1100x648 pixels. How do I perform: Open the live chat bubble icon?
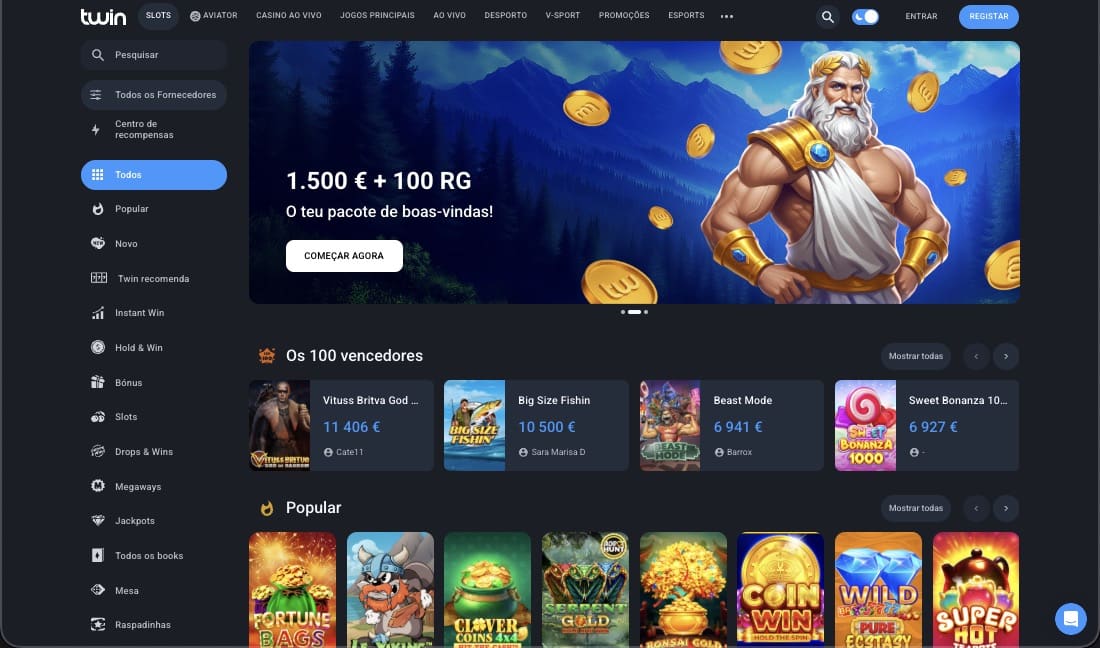pos(1071,619)
